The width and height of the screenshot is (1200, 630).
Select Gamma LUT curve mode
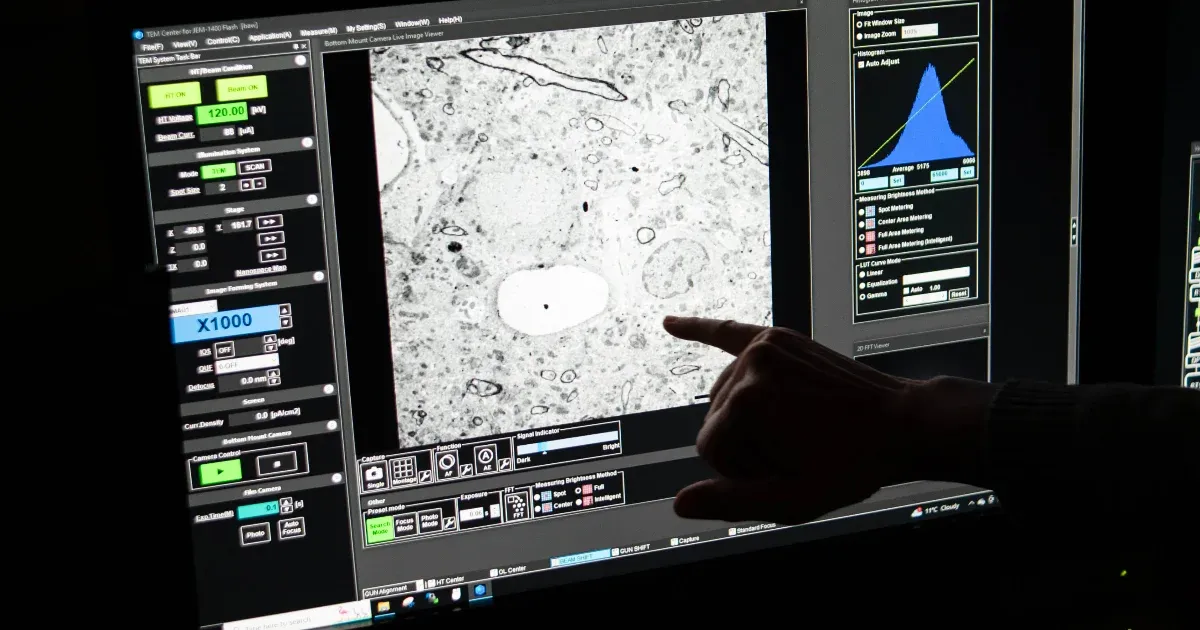862,296
